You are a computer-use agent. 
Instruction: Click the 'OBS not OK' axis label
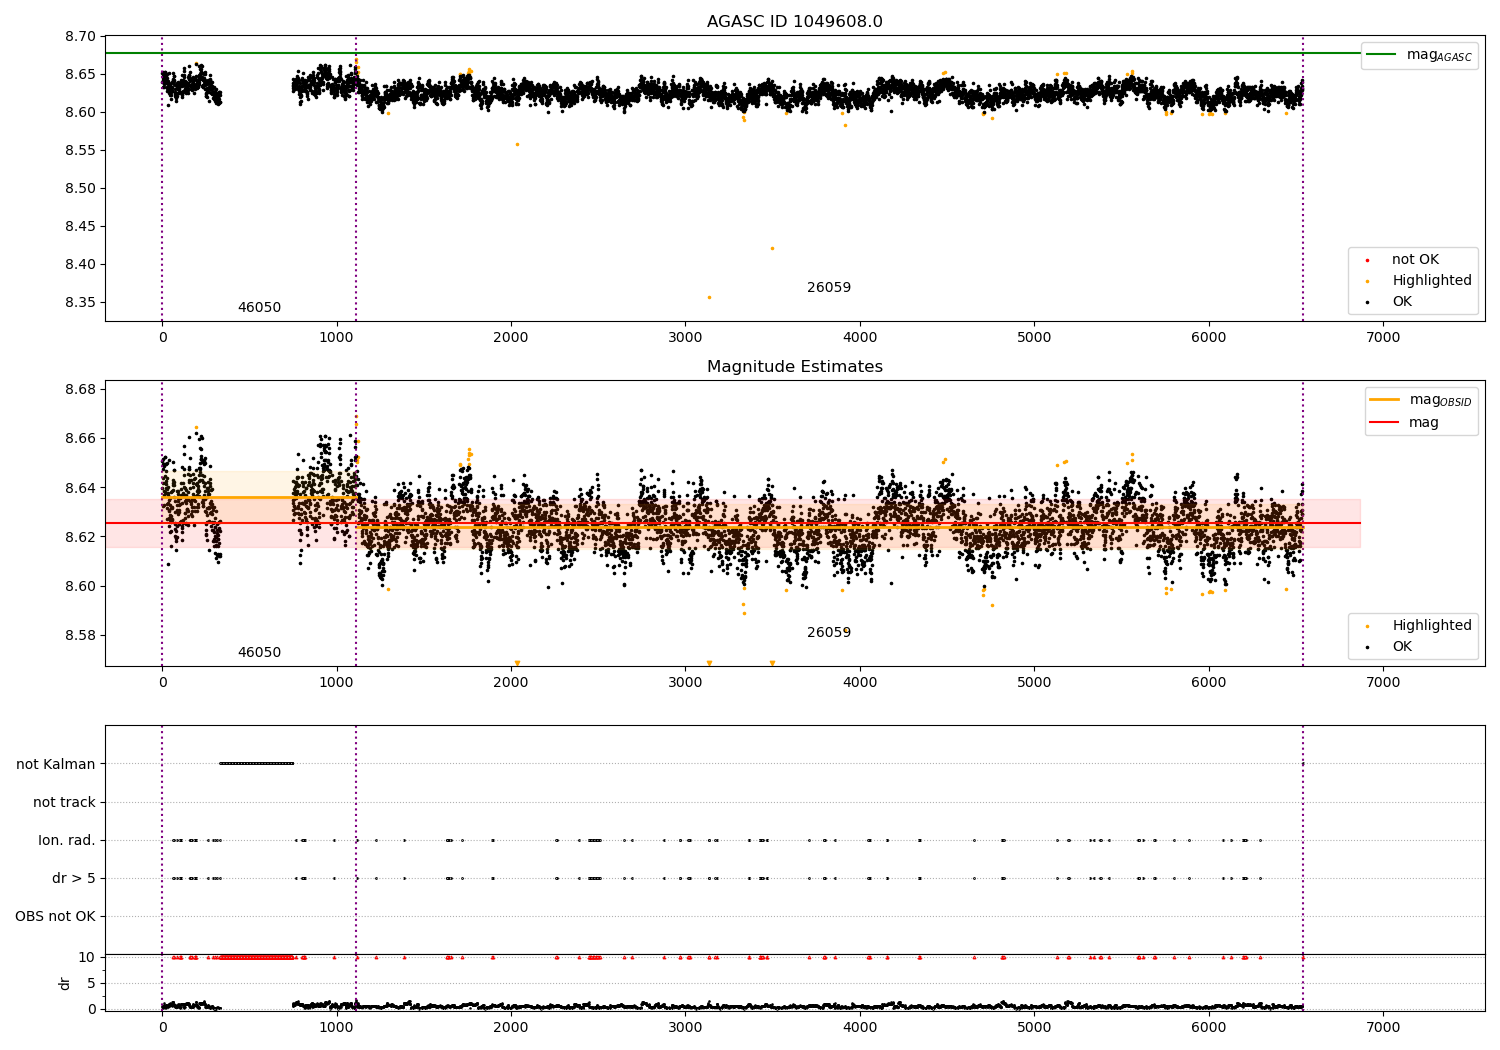(55, 916)
